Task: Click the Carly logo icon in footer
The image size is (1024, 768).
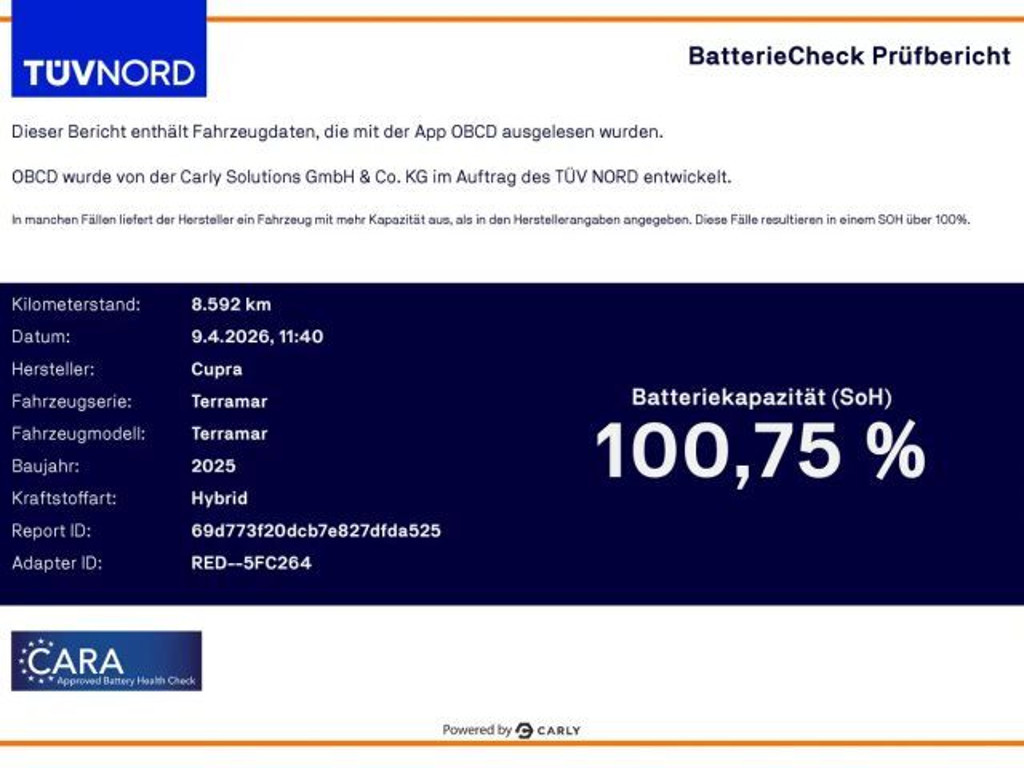Action: tap(524, 730)
